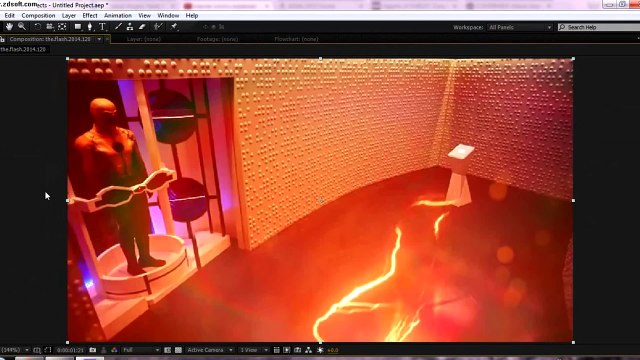Open the composition tab dropdown arrow
640x360 pixels.
[99, 39]
